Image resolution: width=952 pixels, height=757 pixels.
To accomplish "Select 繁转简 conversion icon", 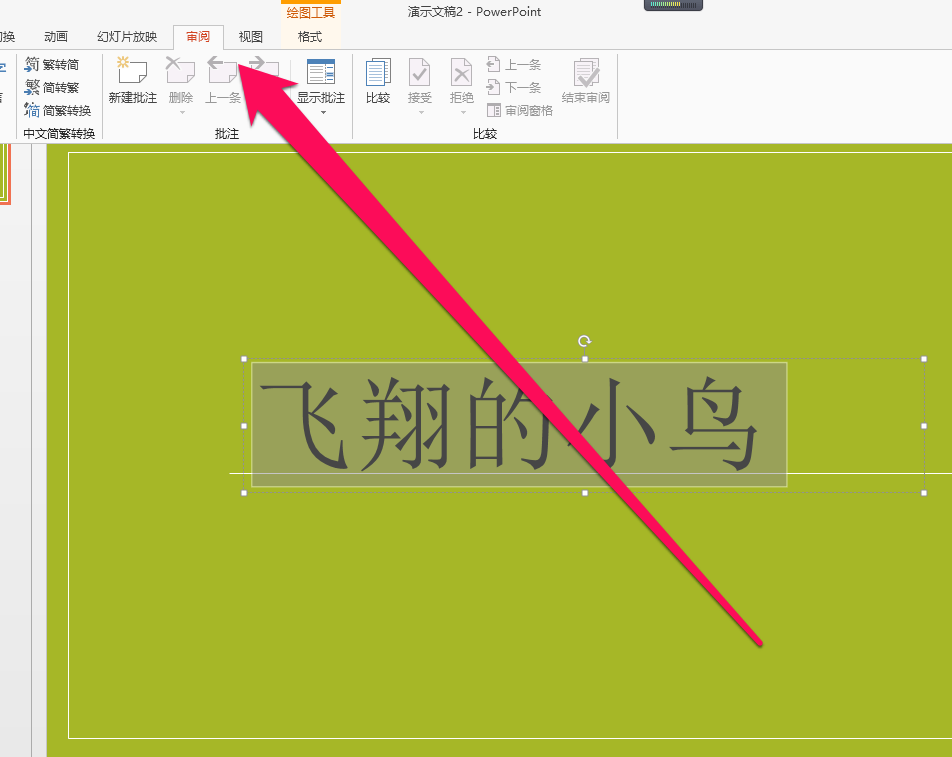I will [x=56, y=64].
